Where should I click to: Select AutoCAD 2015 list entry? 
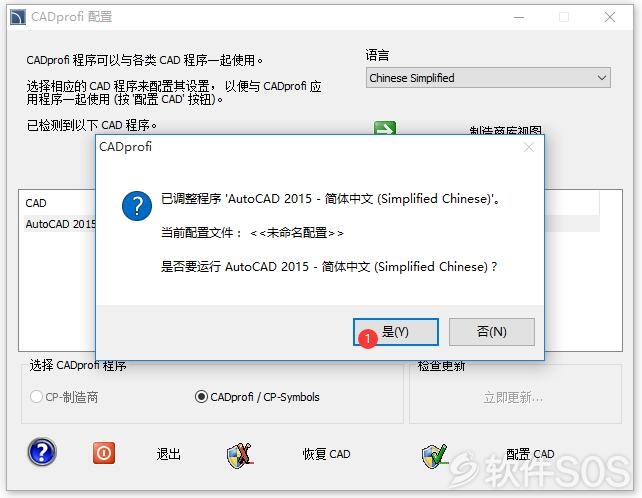(x=60, y=224)
